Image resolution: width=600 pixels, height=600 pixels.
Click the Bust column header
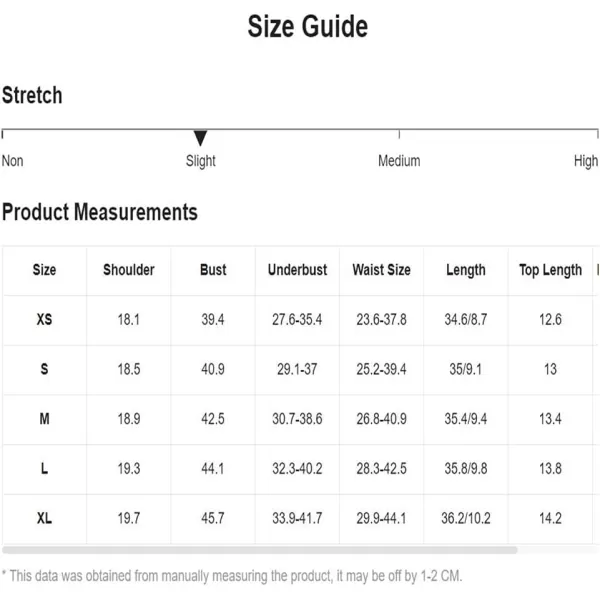(213, 270)
